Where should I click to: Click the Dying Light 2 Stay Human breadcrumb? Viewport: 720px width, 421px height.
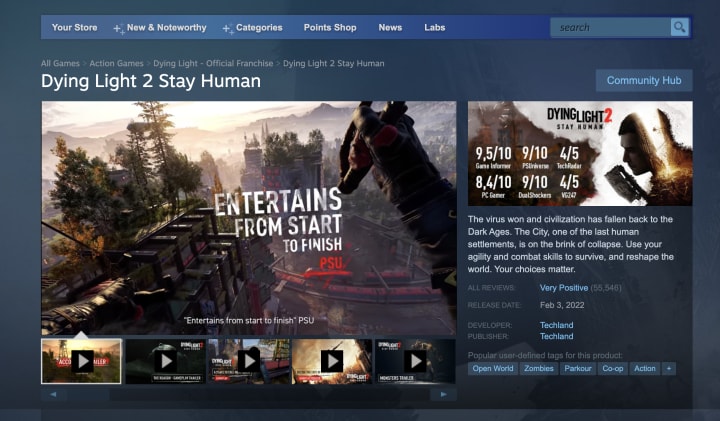(x=333, y=63)
